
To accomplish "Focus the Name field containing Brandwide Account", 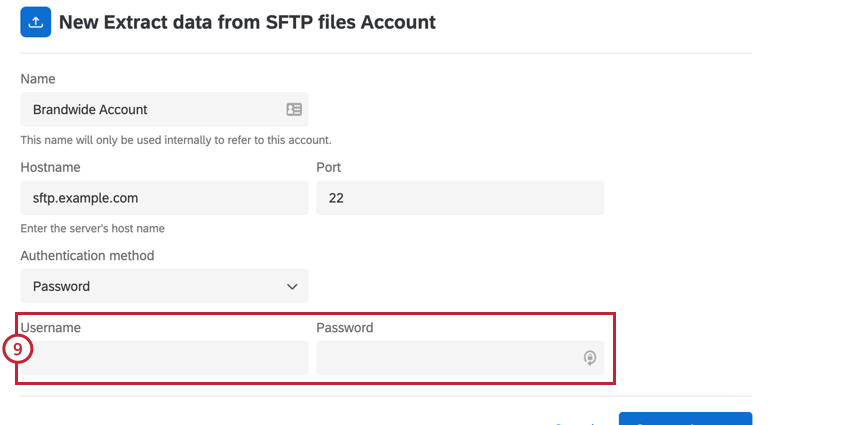I will tap(150, 109).
